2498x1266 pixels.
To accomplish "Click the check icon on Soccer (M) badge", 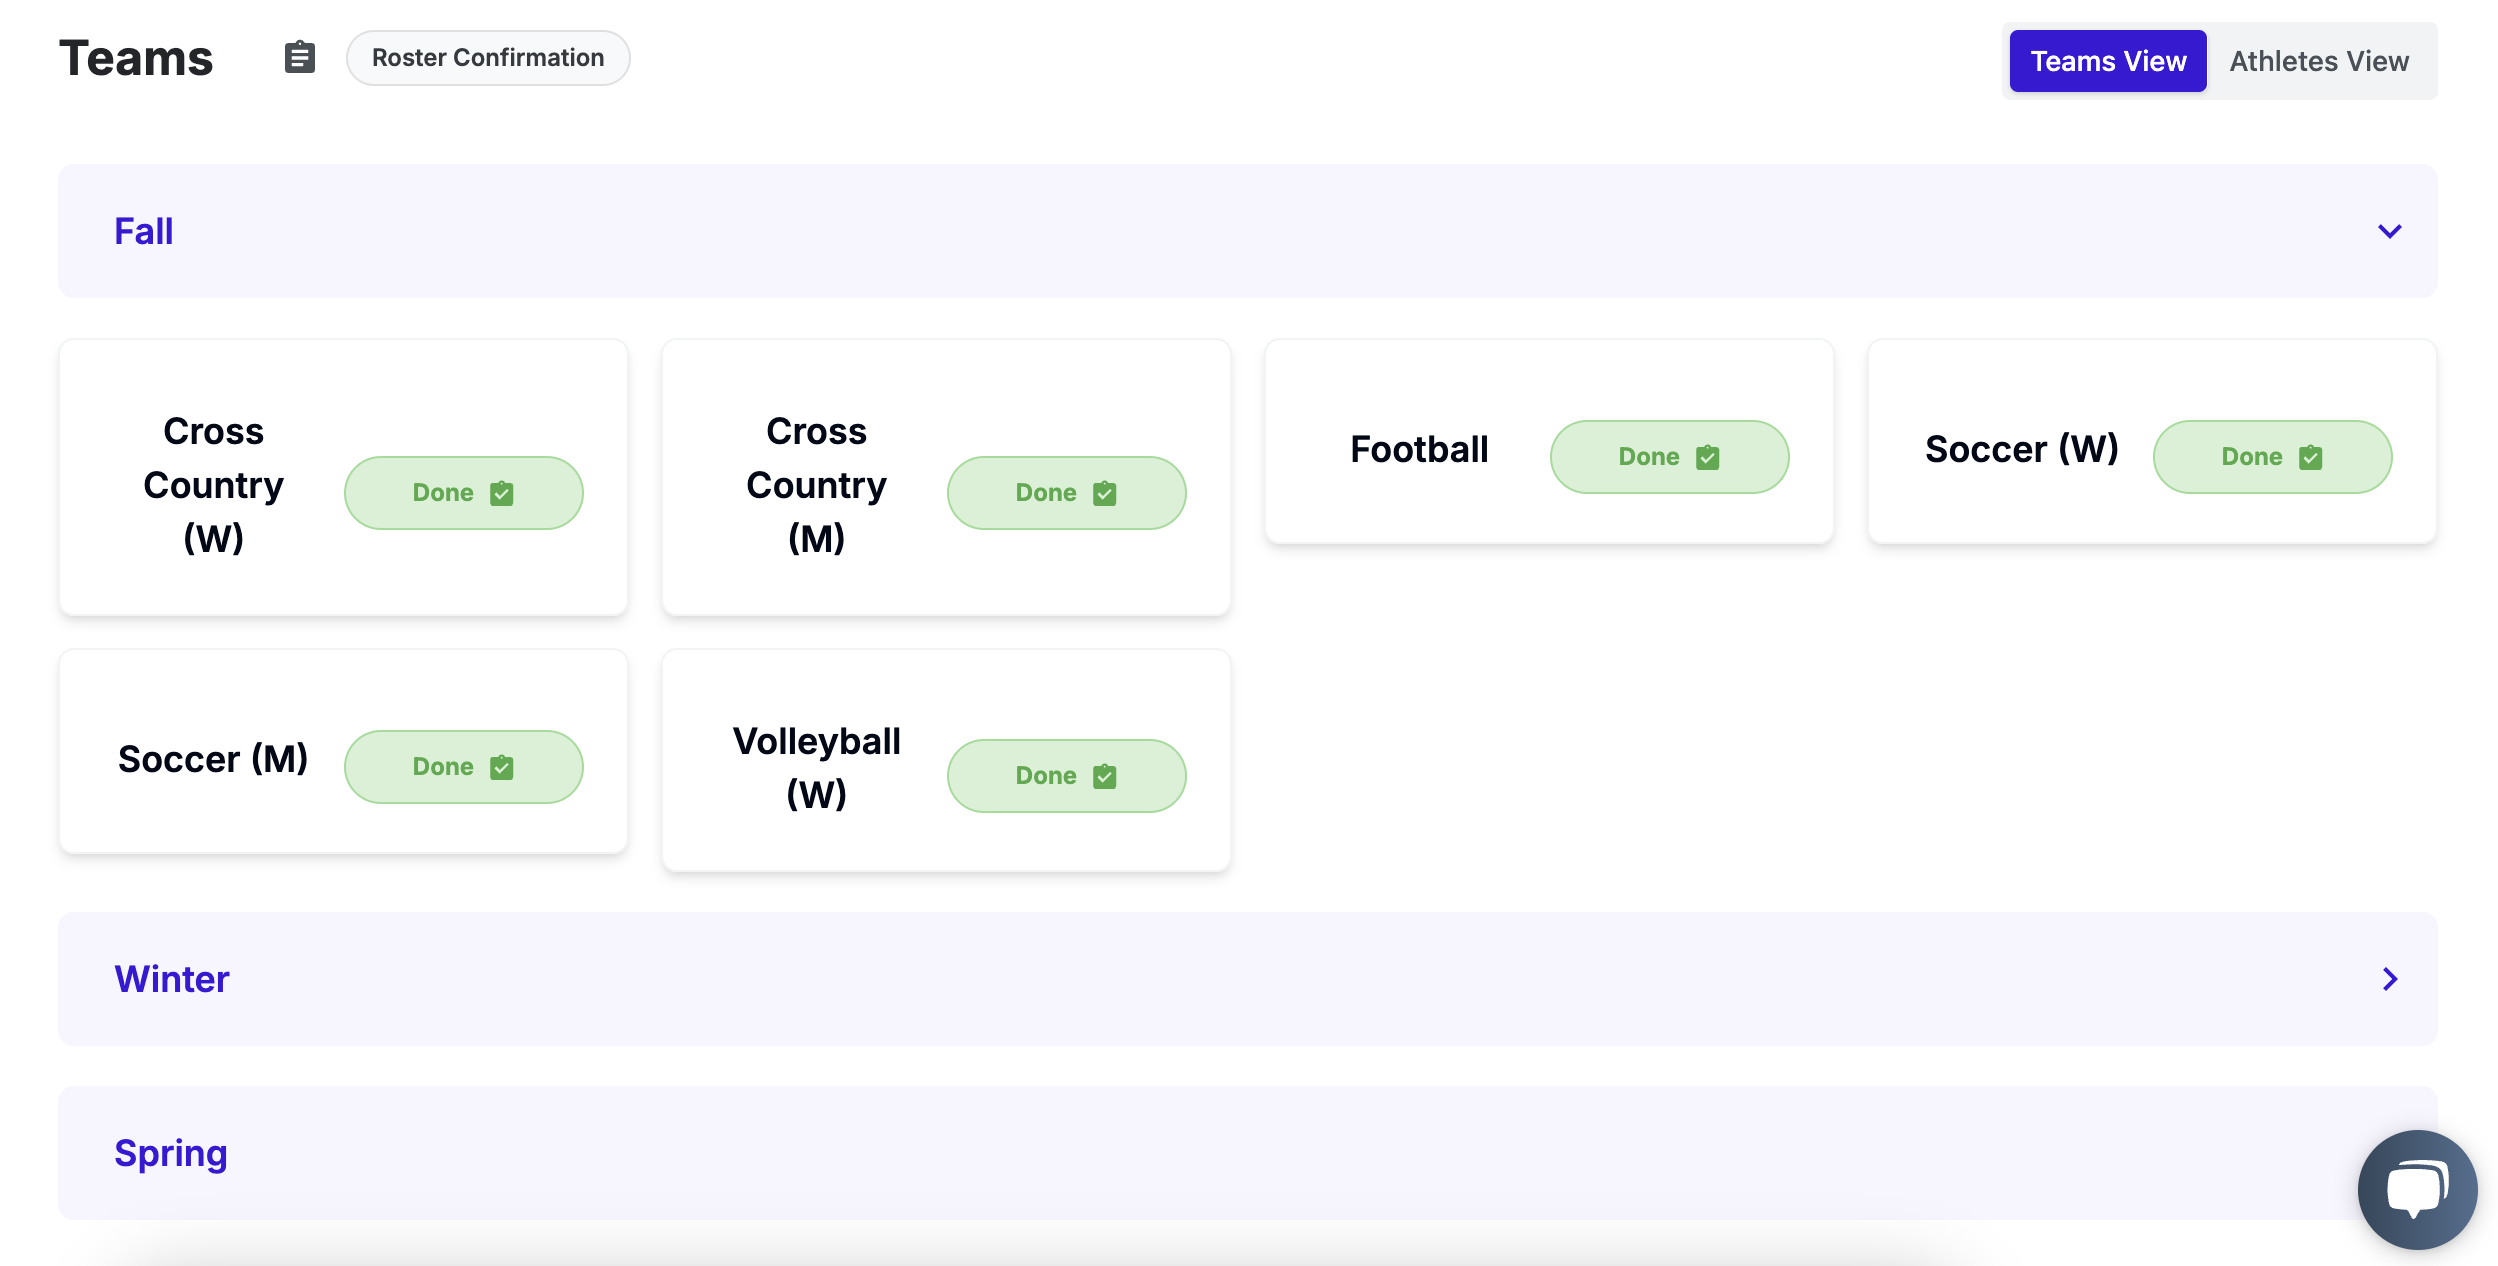I will click(x=501, y=767).
